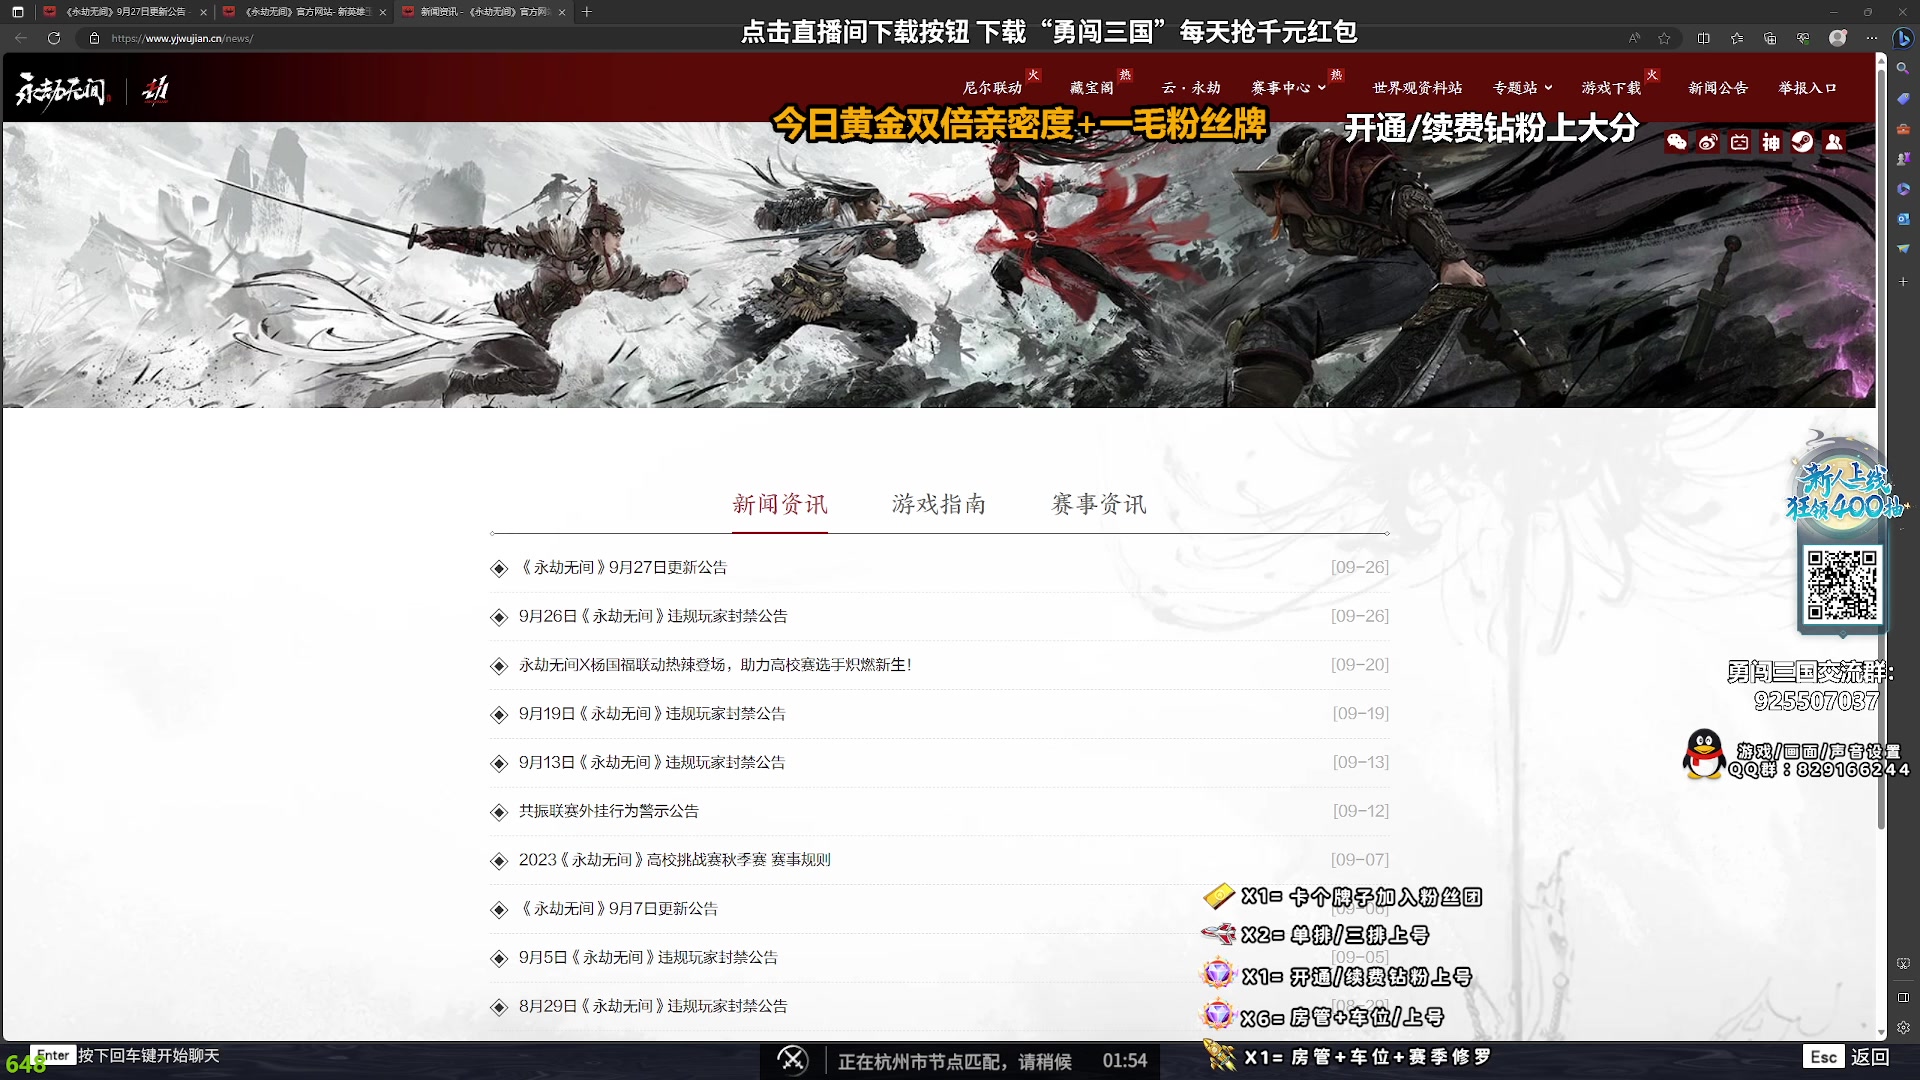Screen dimensions: 1920x1080
Task: Add a new sidebar app
Action: [x=1904, y=282]
